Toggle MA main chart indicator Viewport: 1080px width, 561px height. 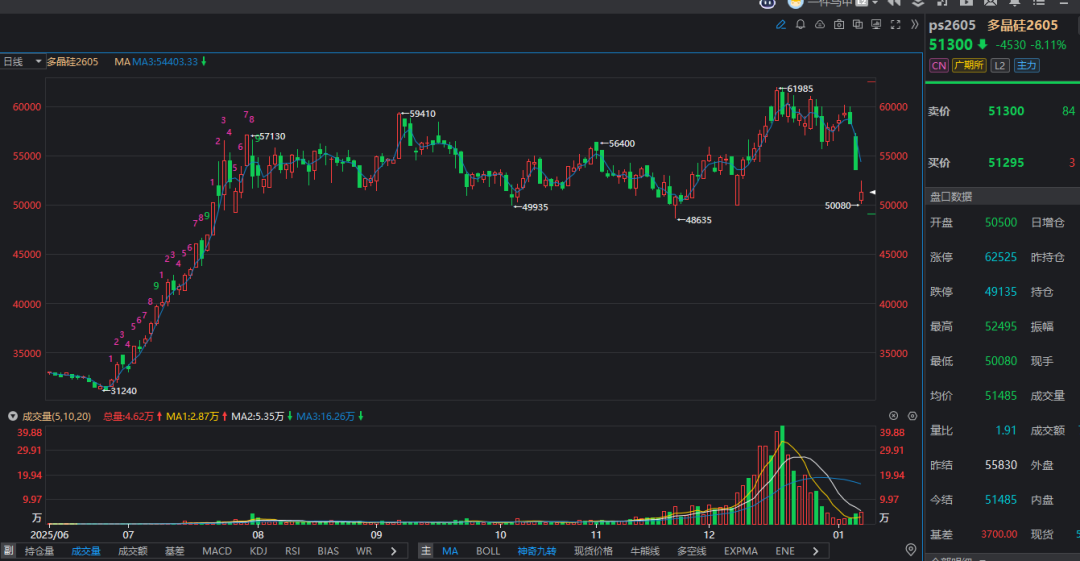[x=450, y=551]
